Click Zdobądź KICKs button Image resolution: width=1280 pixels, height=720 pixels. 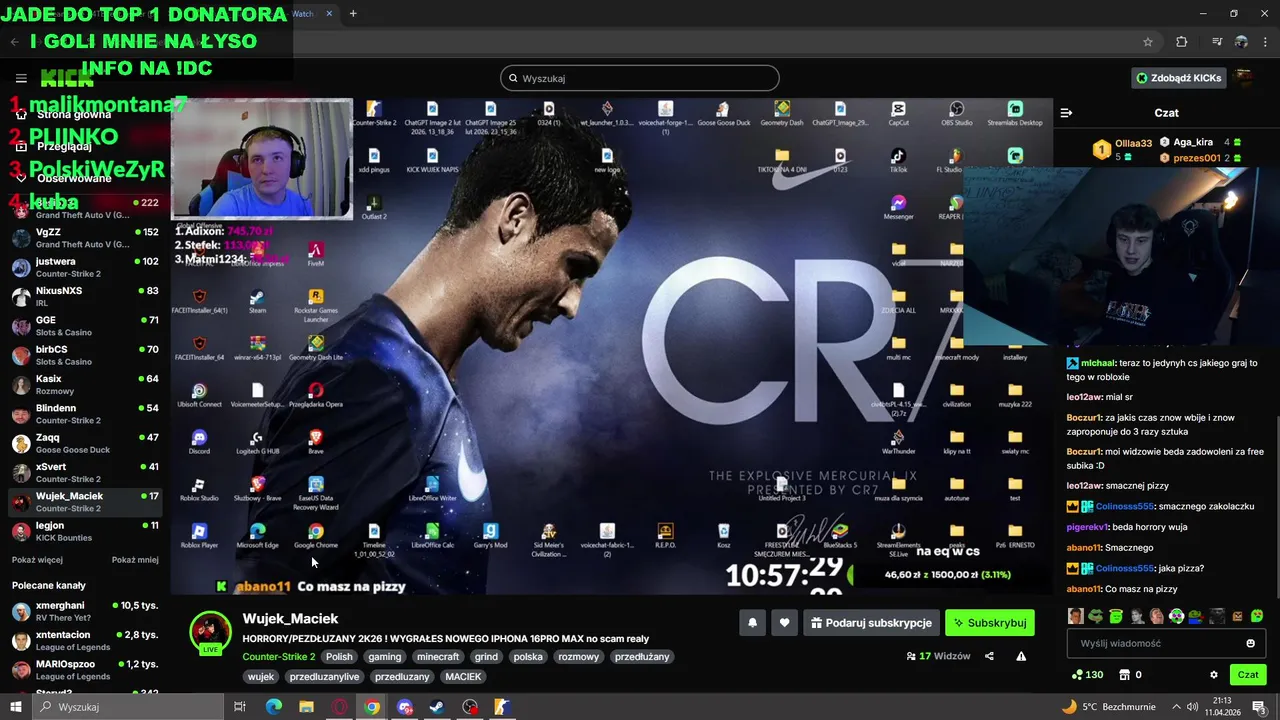(1178, 78)
